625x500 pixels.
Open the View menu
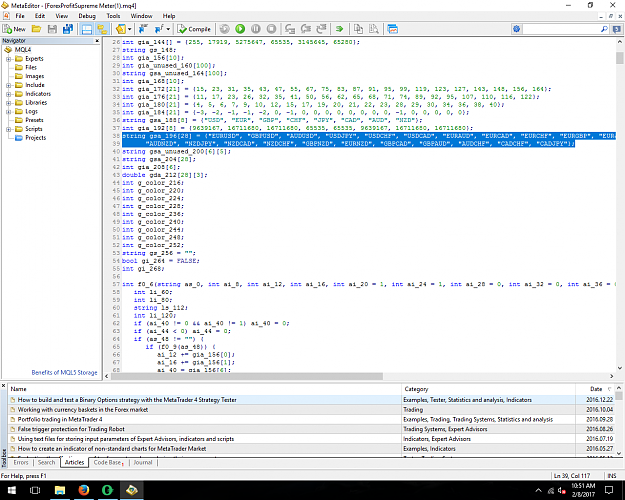pyautogui.click(x=61, y=16)
